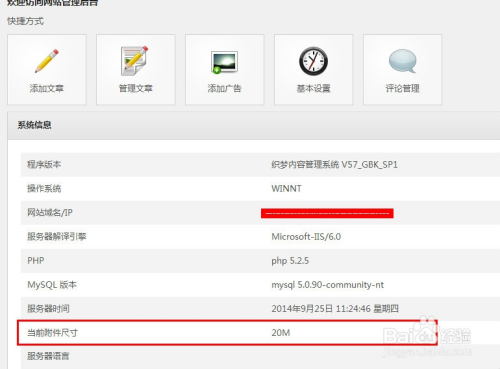
Task: Select the 程序版本 row label
Action: [44, 164]
